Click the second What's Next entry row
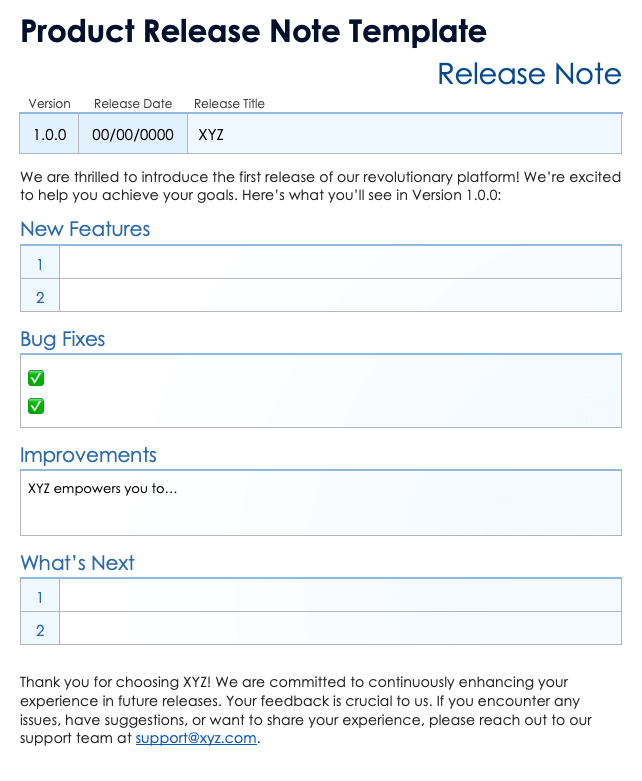 tap(340, 630)
